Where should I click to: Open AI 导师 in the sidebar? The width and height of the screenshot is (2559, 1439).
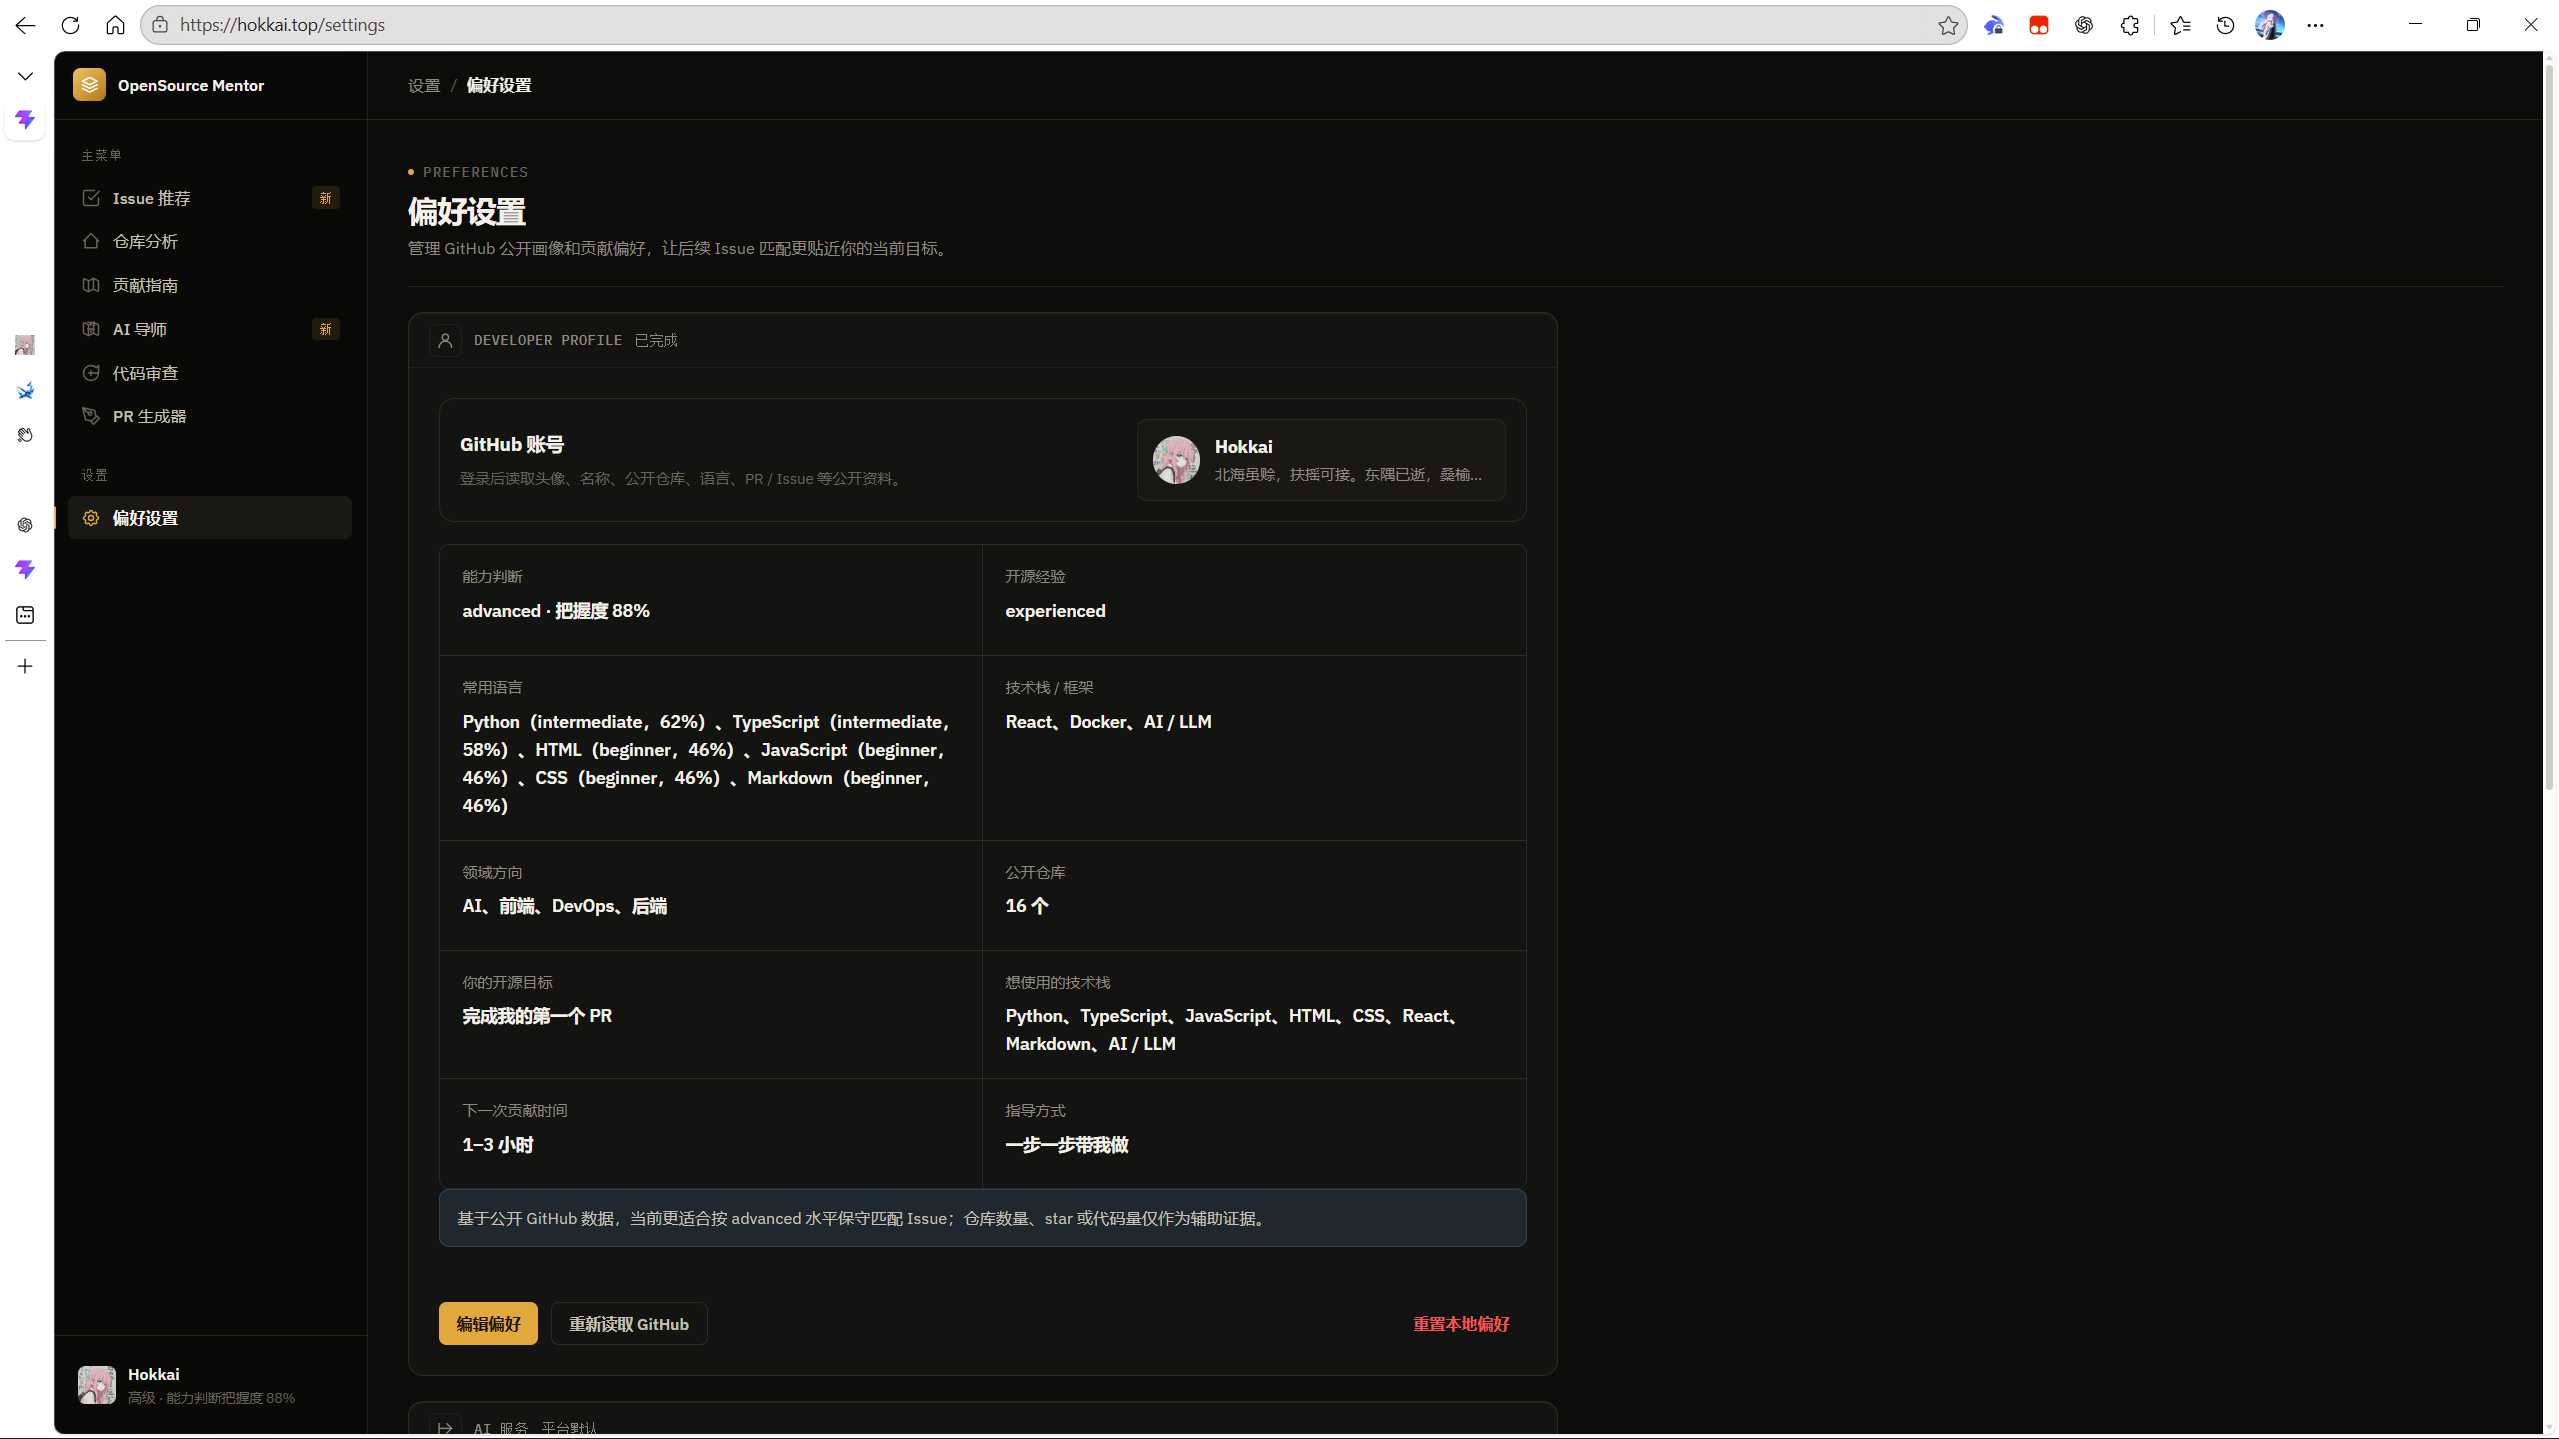210,329
